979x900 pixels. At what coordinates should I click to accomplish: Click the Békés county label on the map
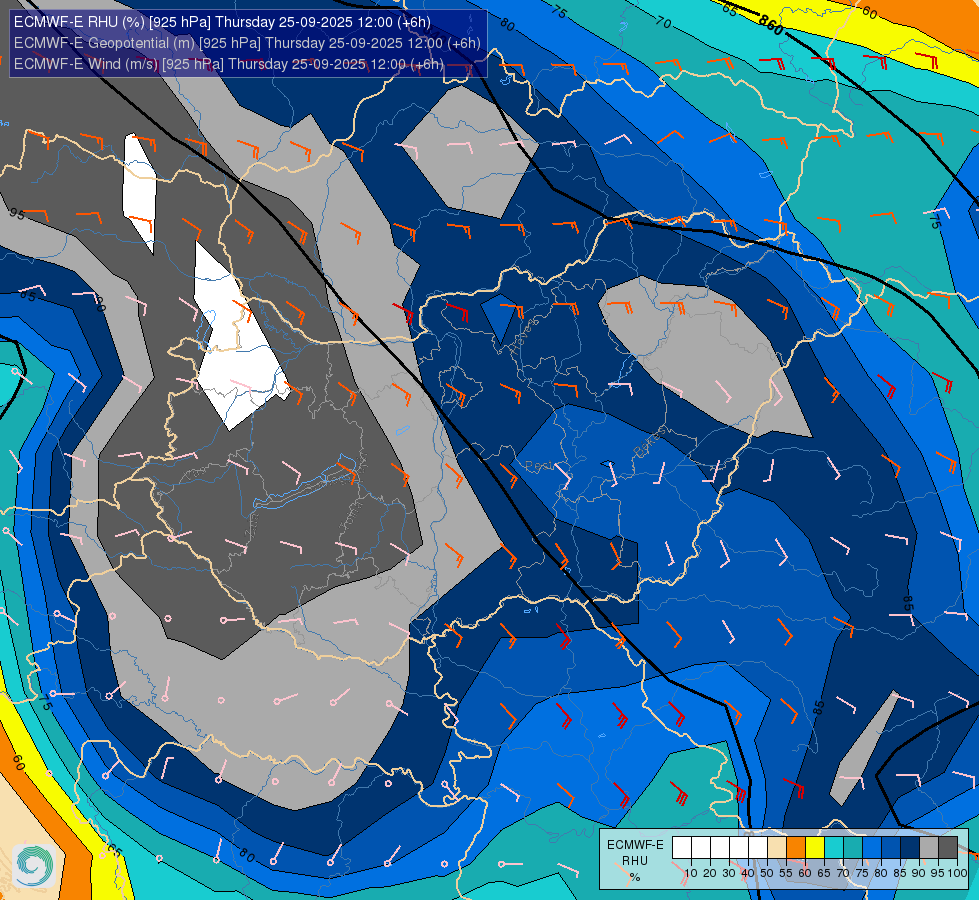[649, 443]
